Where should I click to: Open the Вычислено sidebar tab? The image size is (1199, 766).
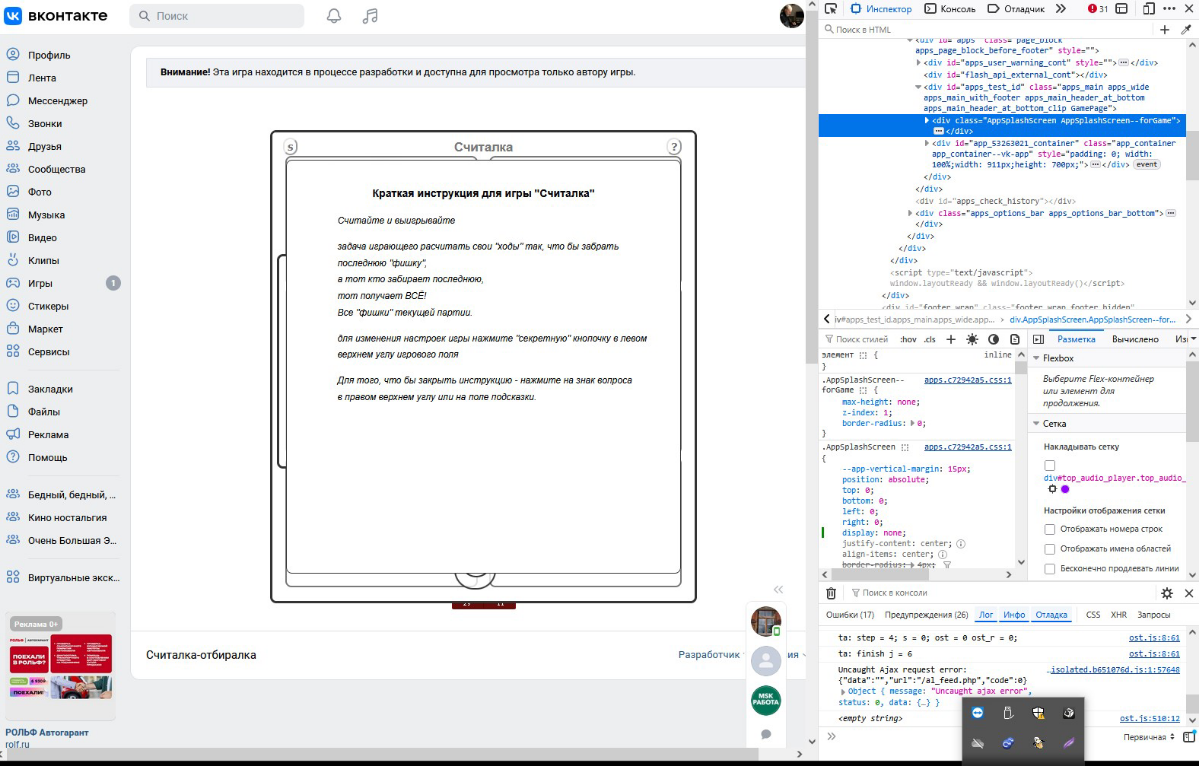[1135, 339]
